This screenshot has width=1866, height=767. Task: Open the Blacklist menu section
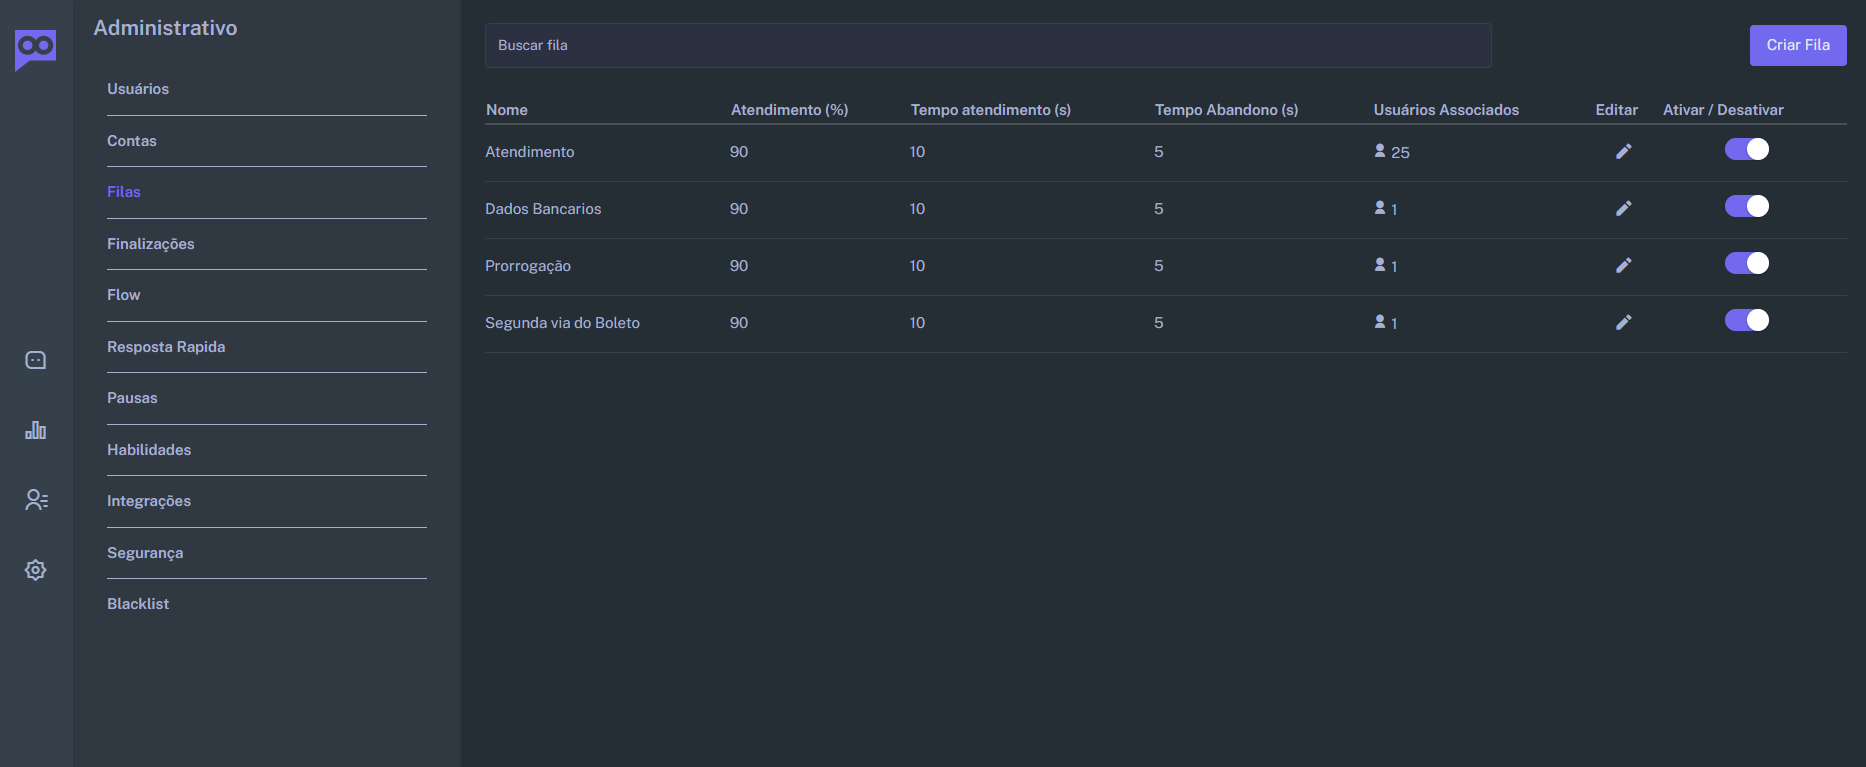(x=138, y=604)
